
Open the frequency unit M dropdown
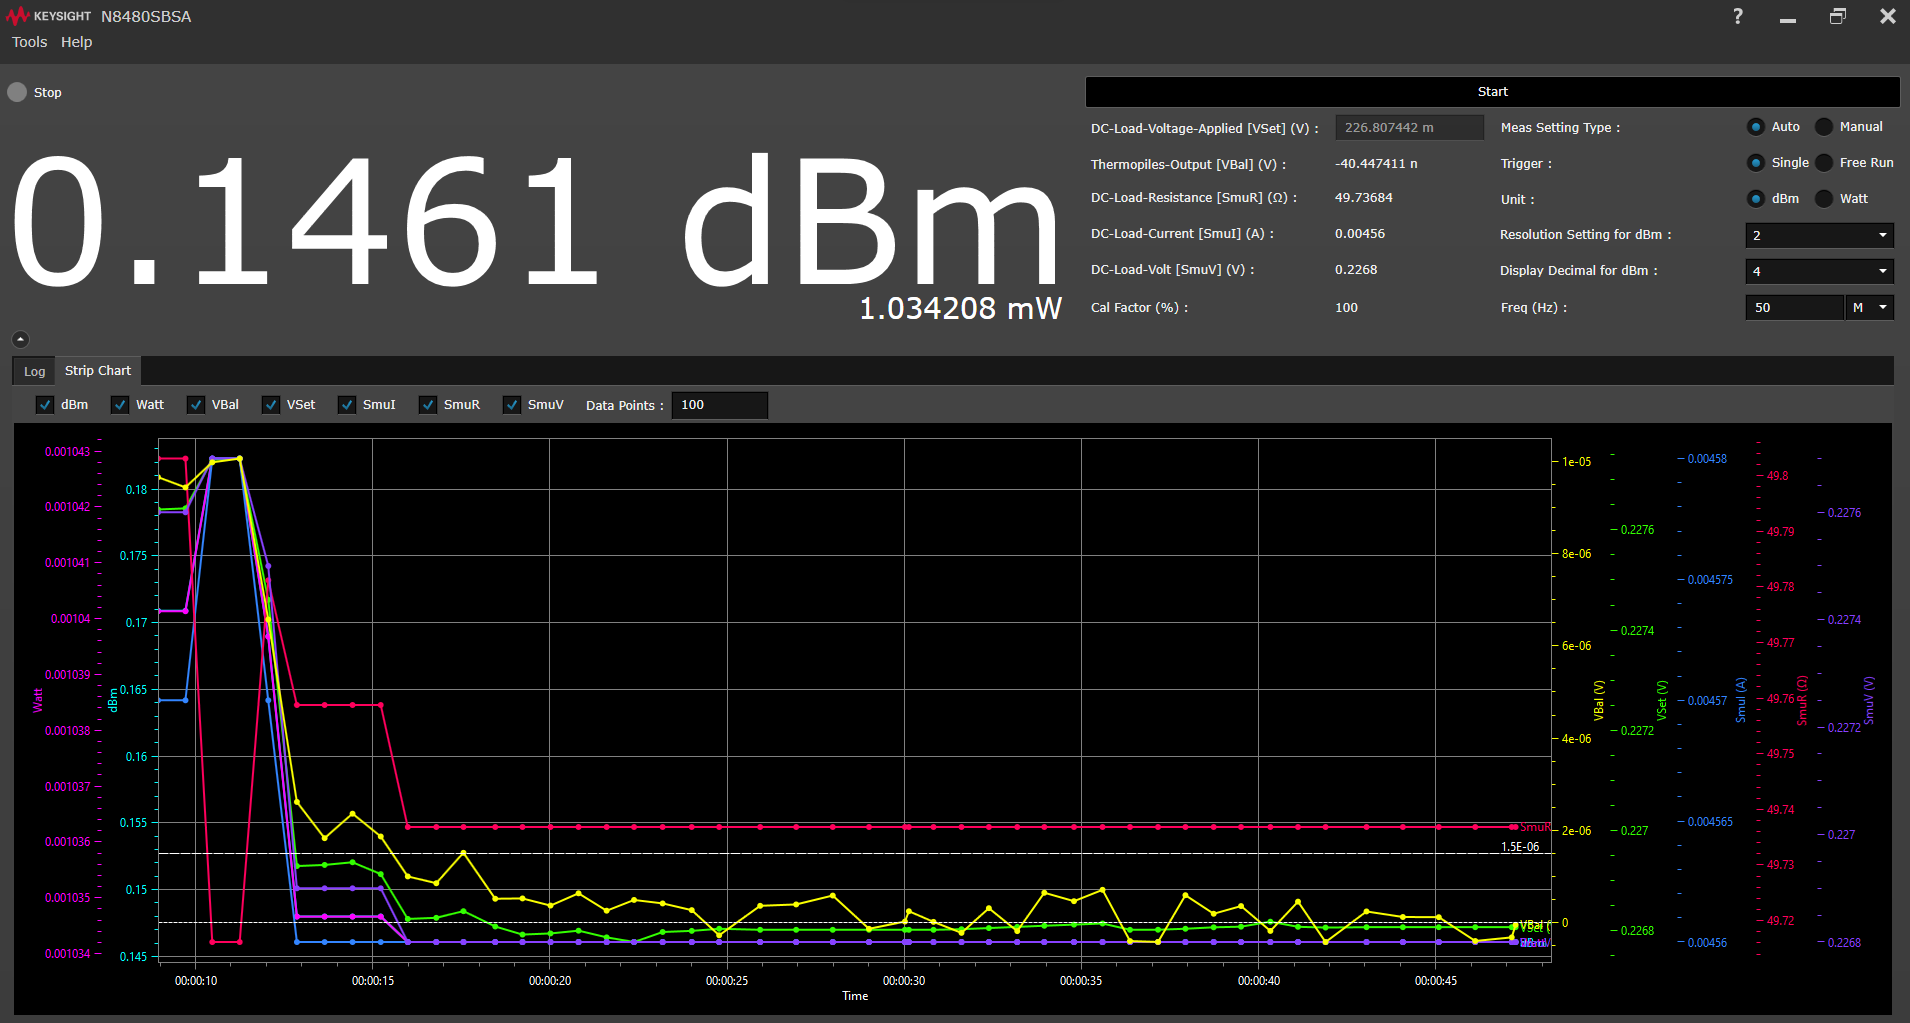(1869, 307)
